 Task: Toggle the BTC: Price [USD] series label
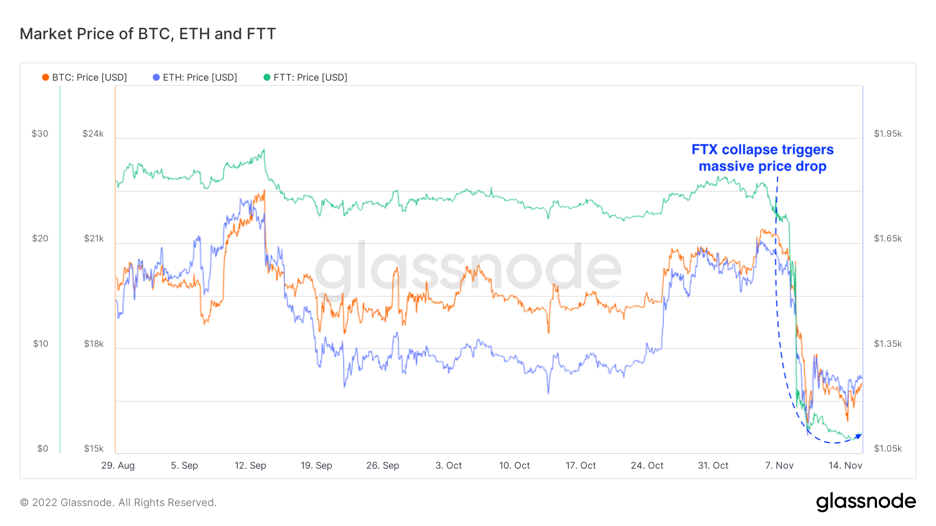click(x=90, y=77)
